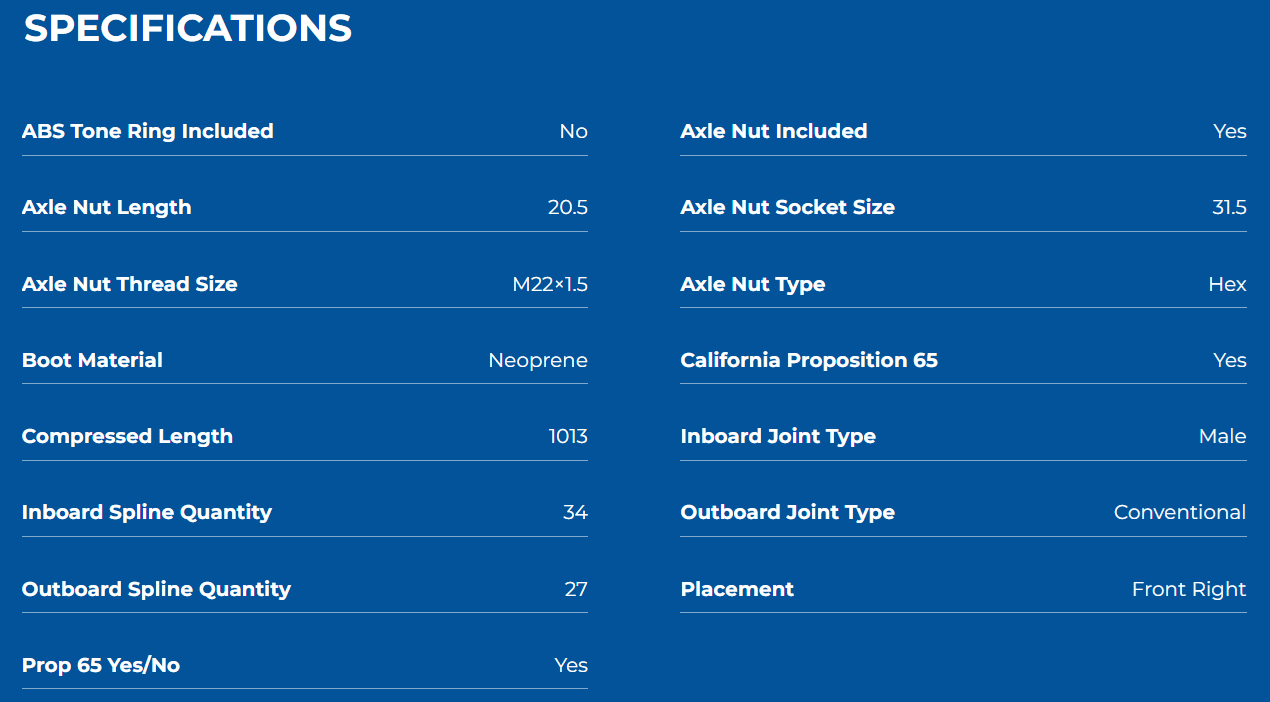Select the Male inboard joint type value
The height and width of the screenshot is (702, 1270).
(1222, 437)
